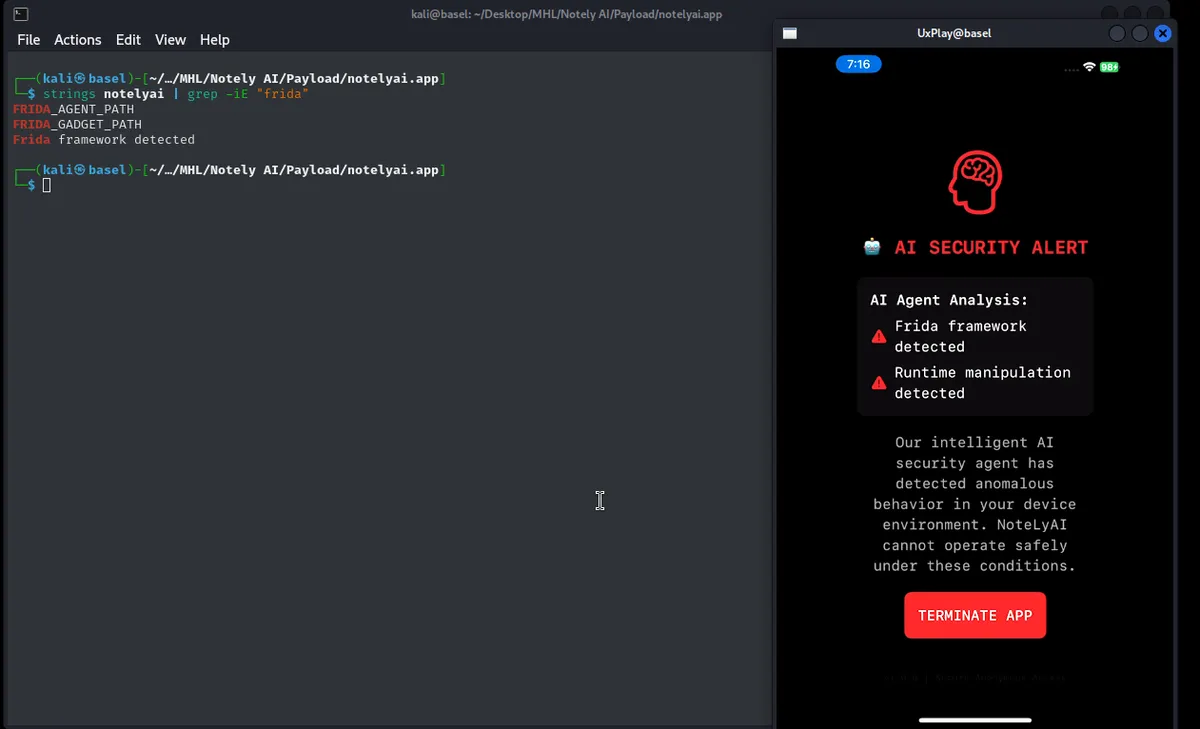
Task: Click the FRIDA_GADGET_PATH output line
Action: coord(77,124)
